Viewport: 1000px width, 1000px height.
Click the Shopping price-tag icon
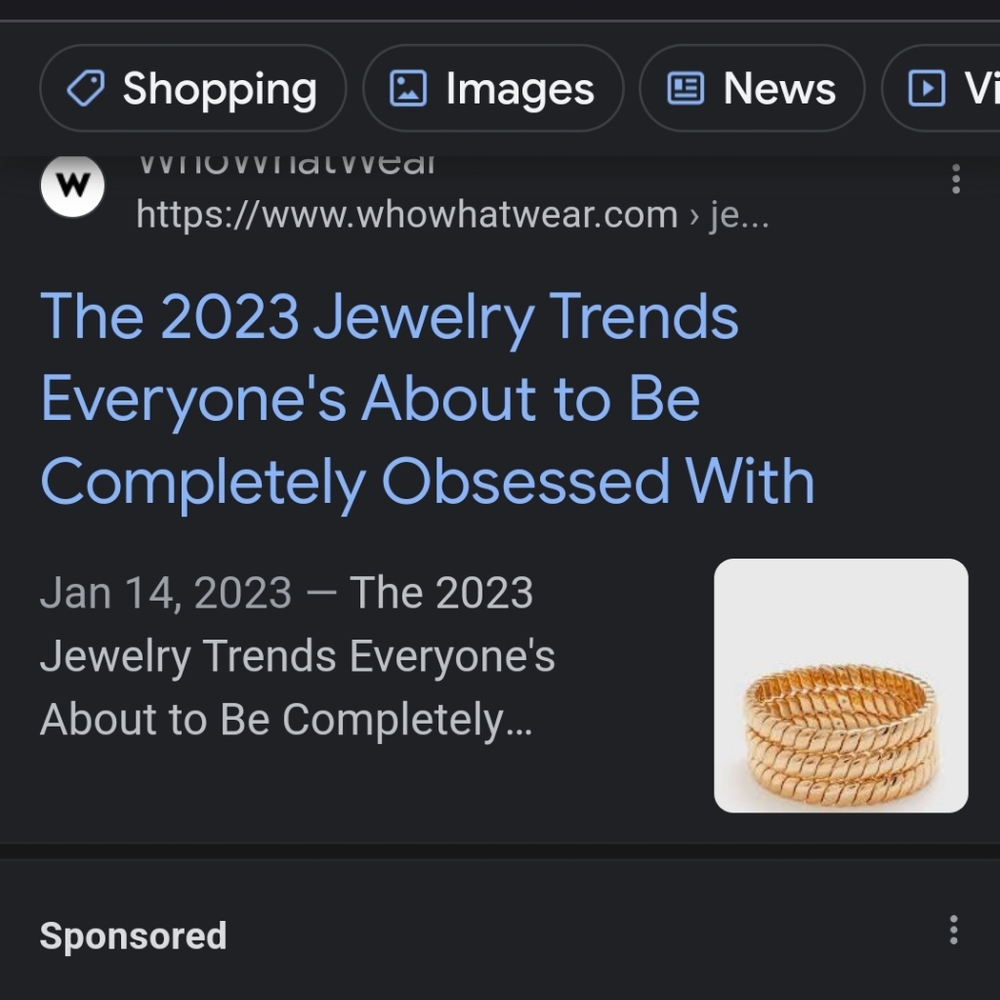[86, 89]
